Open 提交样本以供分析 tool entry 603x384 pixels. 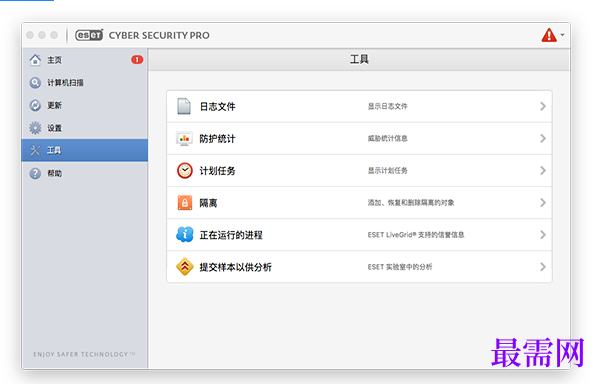[x=359, y=267]
